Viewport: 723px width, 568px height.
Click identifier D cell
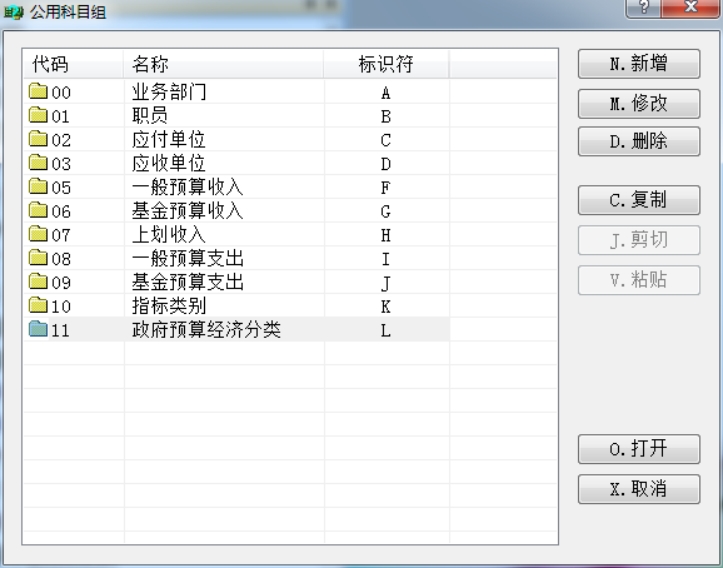click(x=386, y=164)
